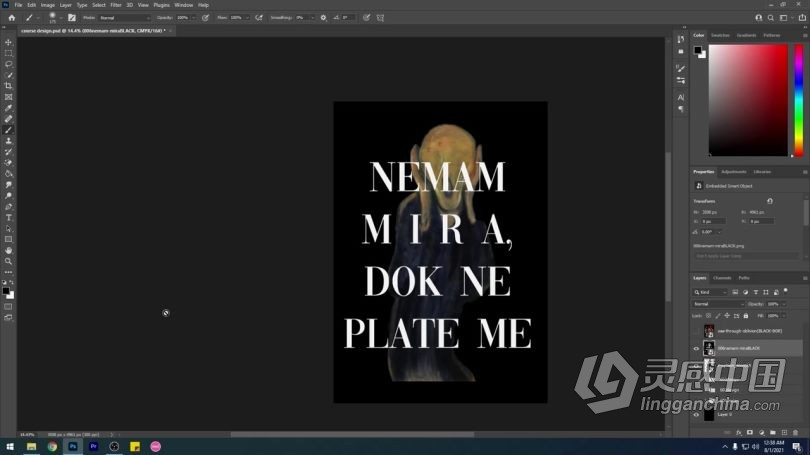Screen dimensions: 810x455
Task: Switch to the Channels tab
Action: point(722,278)
